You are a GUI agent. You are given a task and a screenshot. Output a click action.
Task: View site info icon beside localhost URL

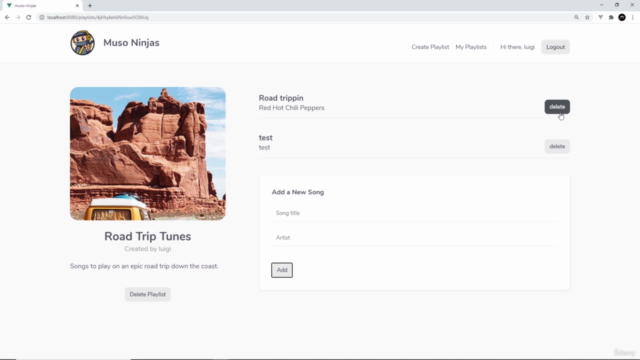point(42,18)
